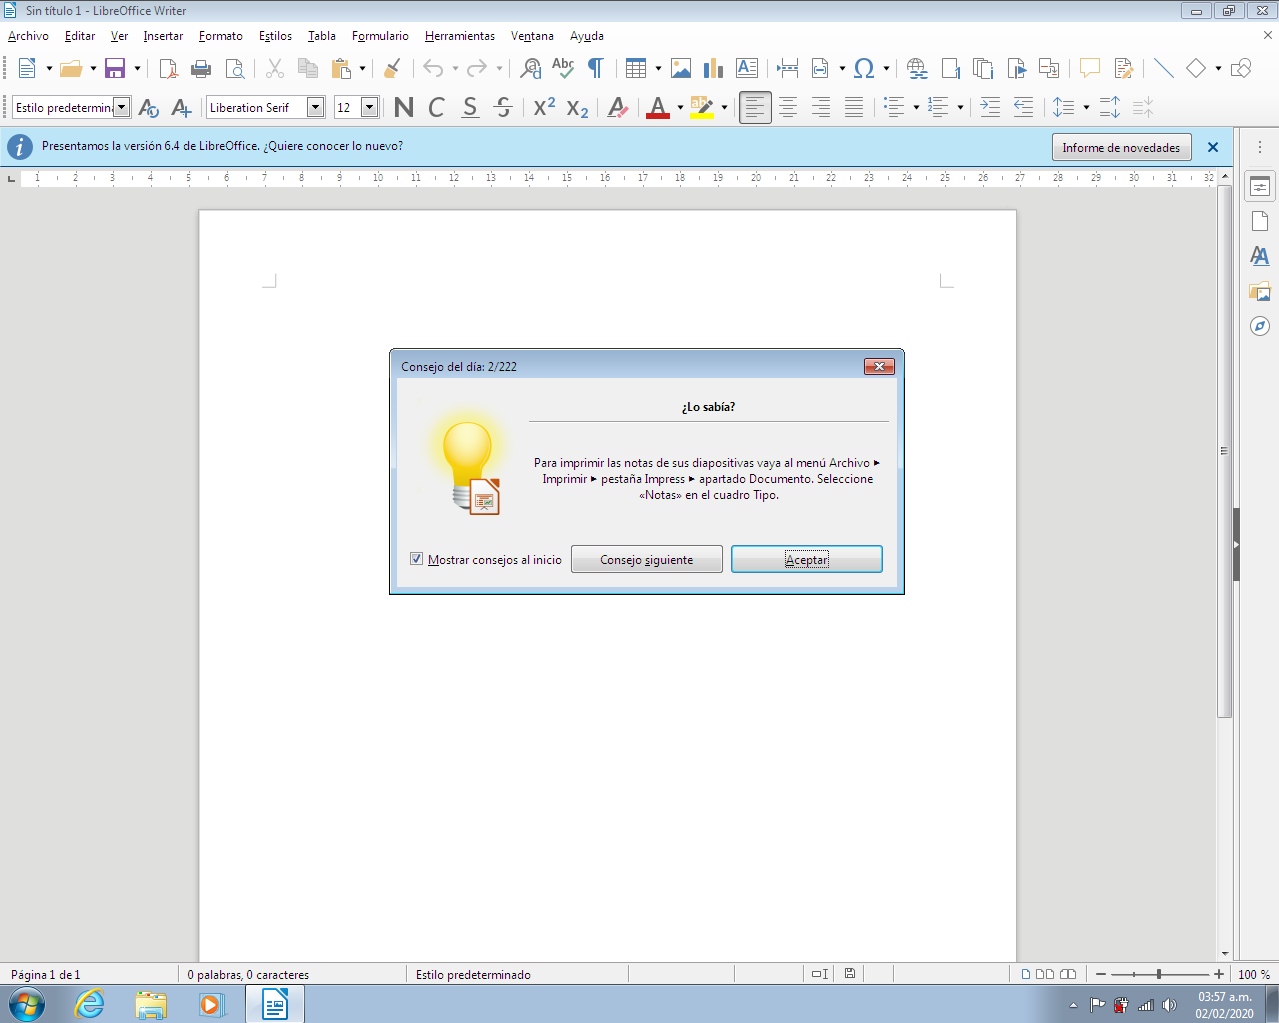Select the Clone formatting brush
The image size is (1279, 1023).
(393, 68)
